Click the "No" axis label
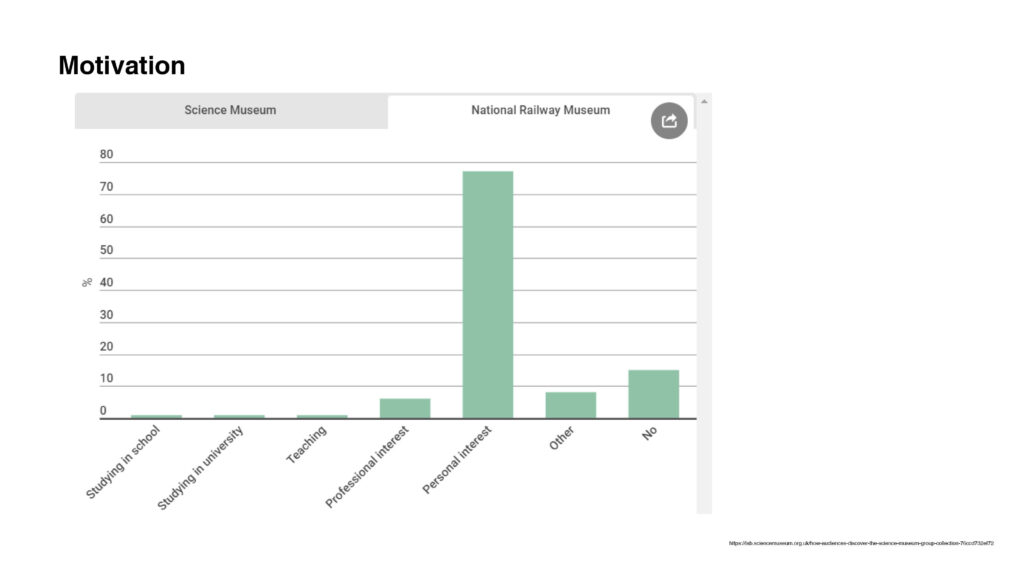The width and height of the screenshot is (1024, 576). coord(649,433)
